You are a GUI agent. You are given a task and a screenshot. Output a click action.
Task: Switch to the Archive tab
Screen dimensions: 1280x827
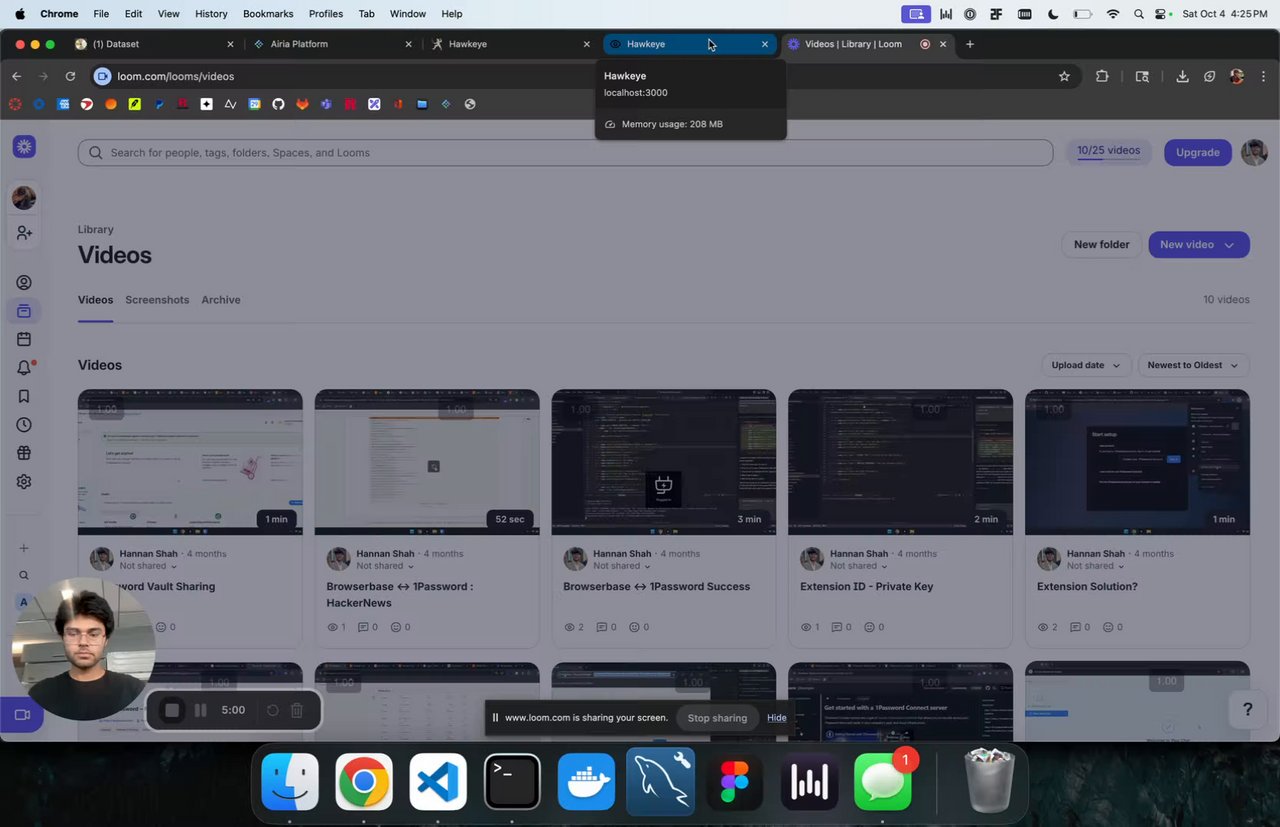pyautogui.click(x=221, y=300)
